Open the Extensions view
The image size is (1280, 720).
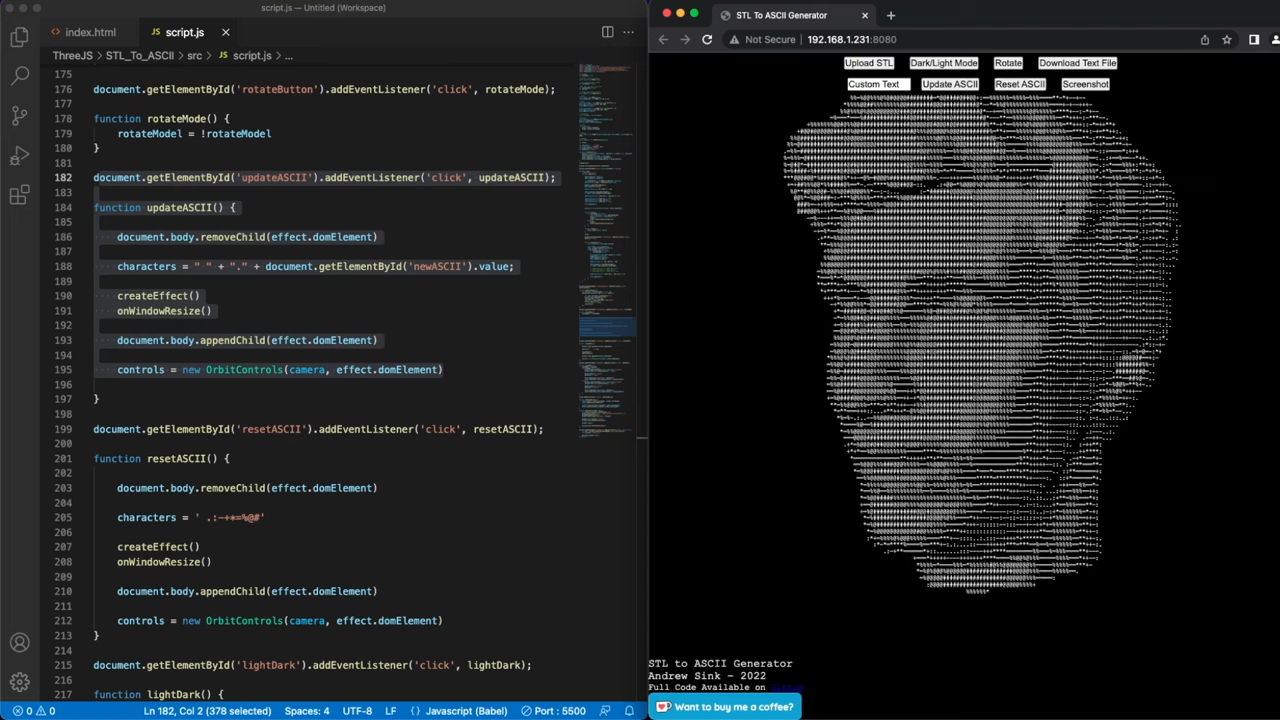(19, 195)
